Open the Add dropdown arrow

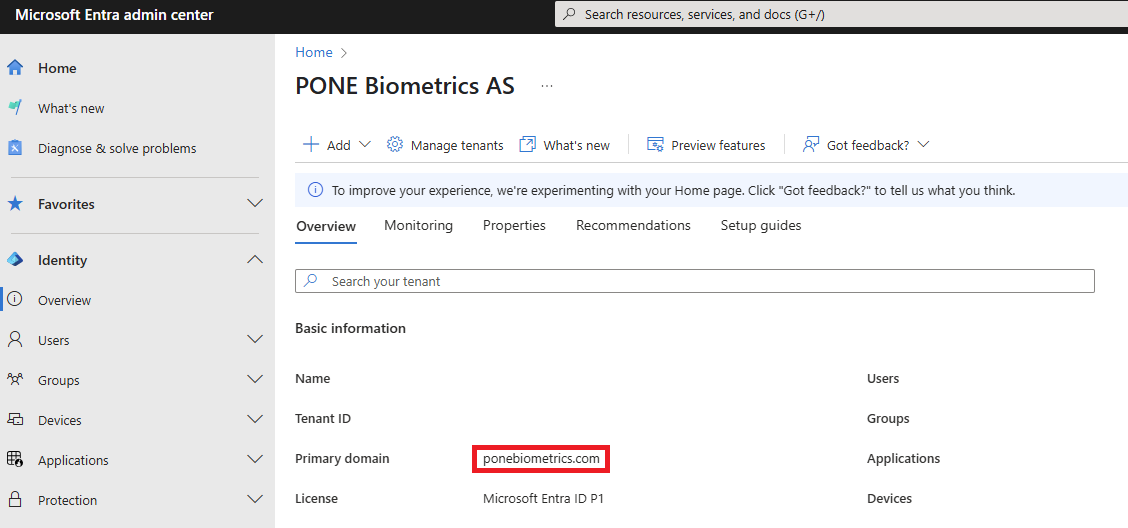(x=364, y=145)
